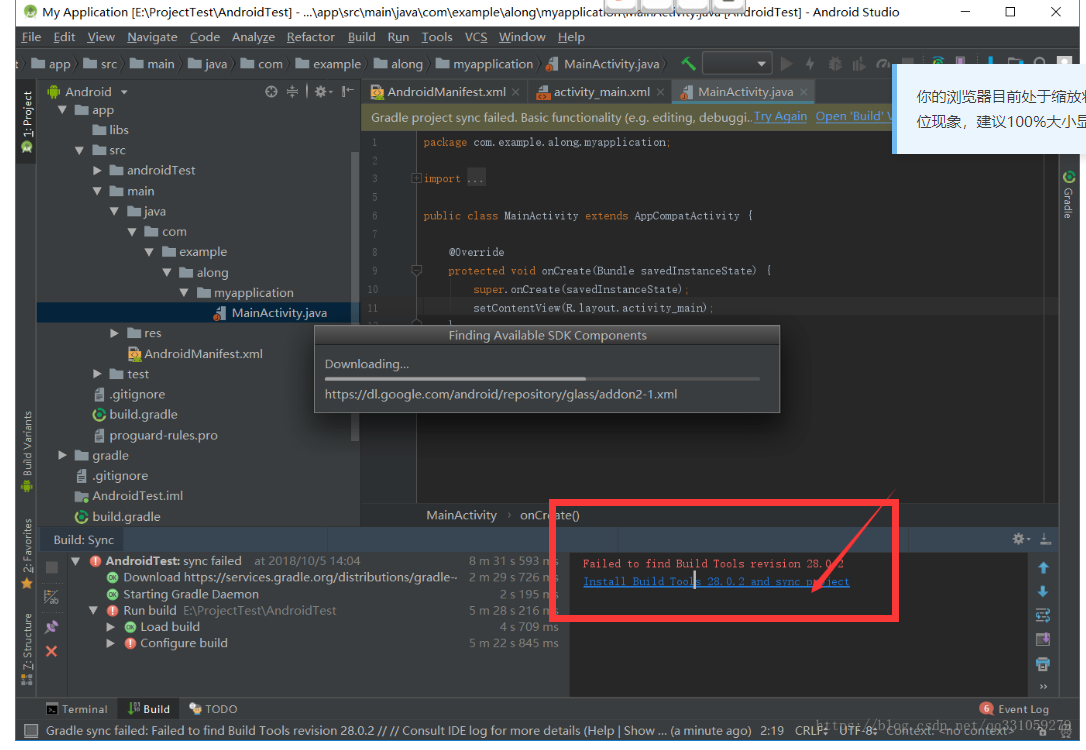Expand the res folder
The width and height of the screenshot is (1086, 750).
[x=114, y=333]
